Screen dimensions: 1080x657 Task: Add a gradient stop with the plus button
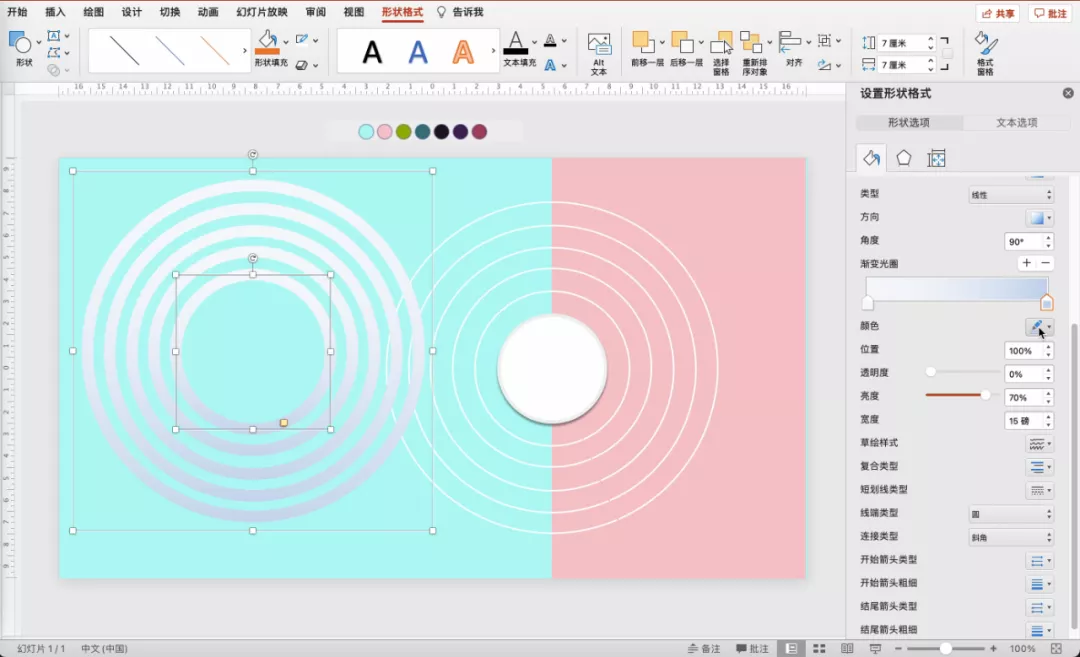[x=1026, y=263]
